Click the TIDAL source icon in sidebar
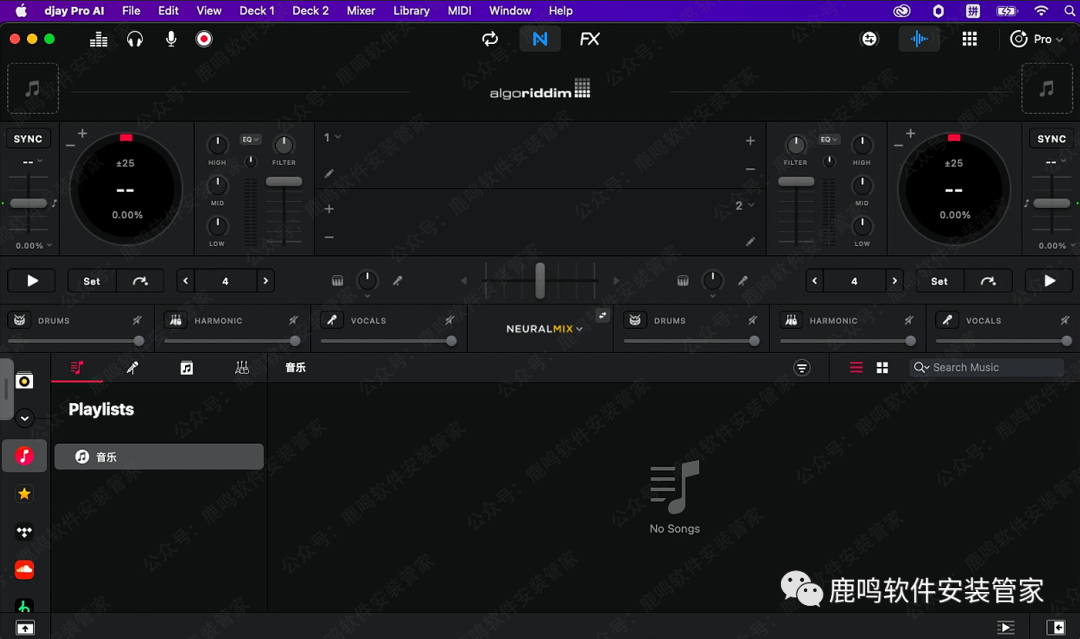Viewport: 1080px width, 639px height. coord(25,532)
